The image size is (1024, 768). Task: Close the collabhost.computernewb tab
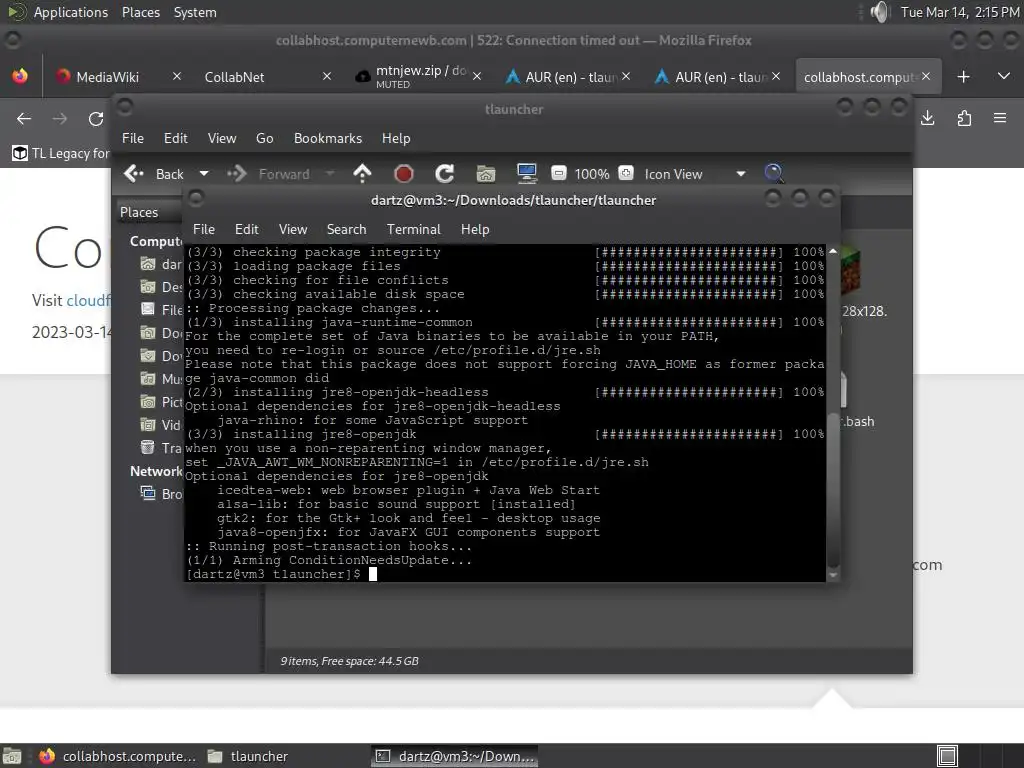[x=926, y=76]
